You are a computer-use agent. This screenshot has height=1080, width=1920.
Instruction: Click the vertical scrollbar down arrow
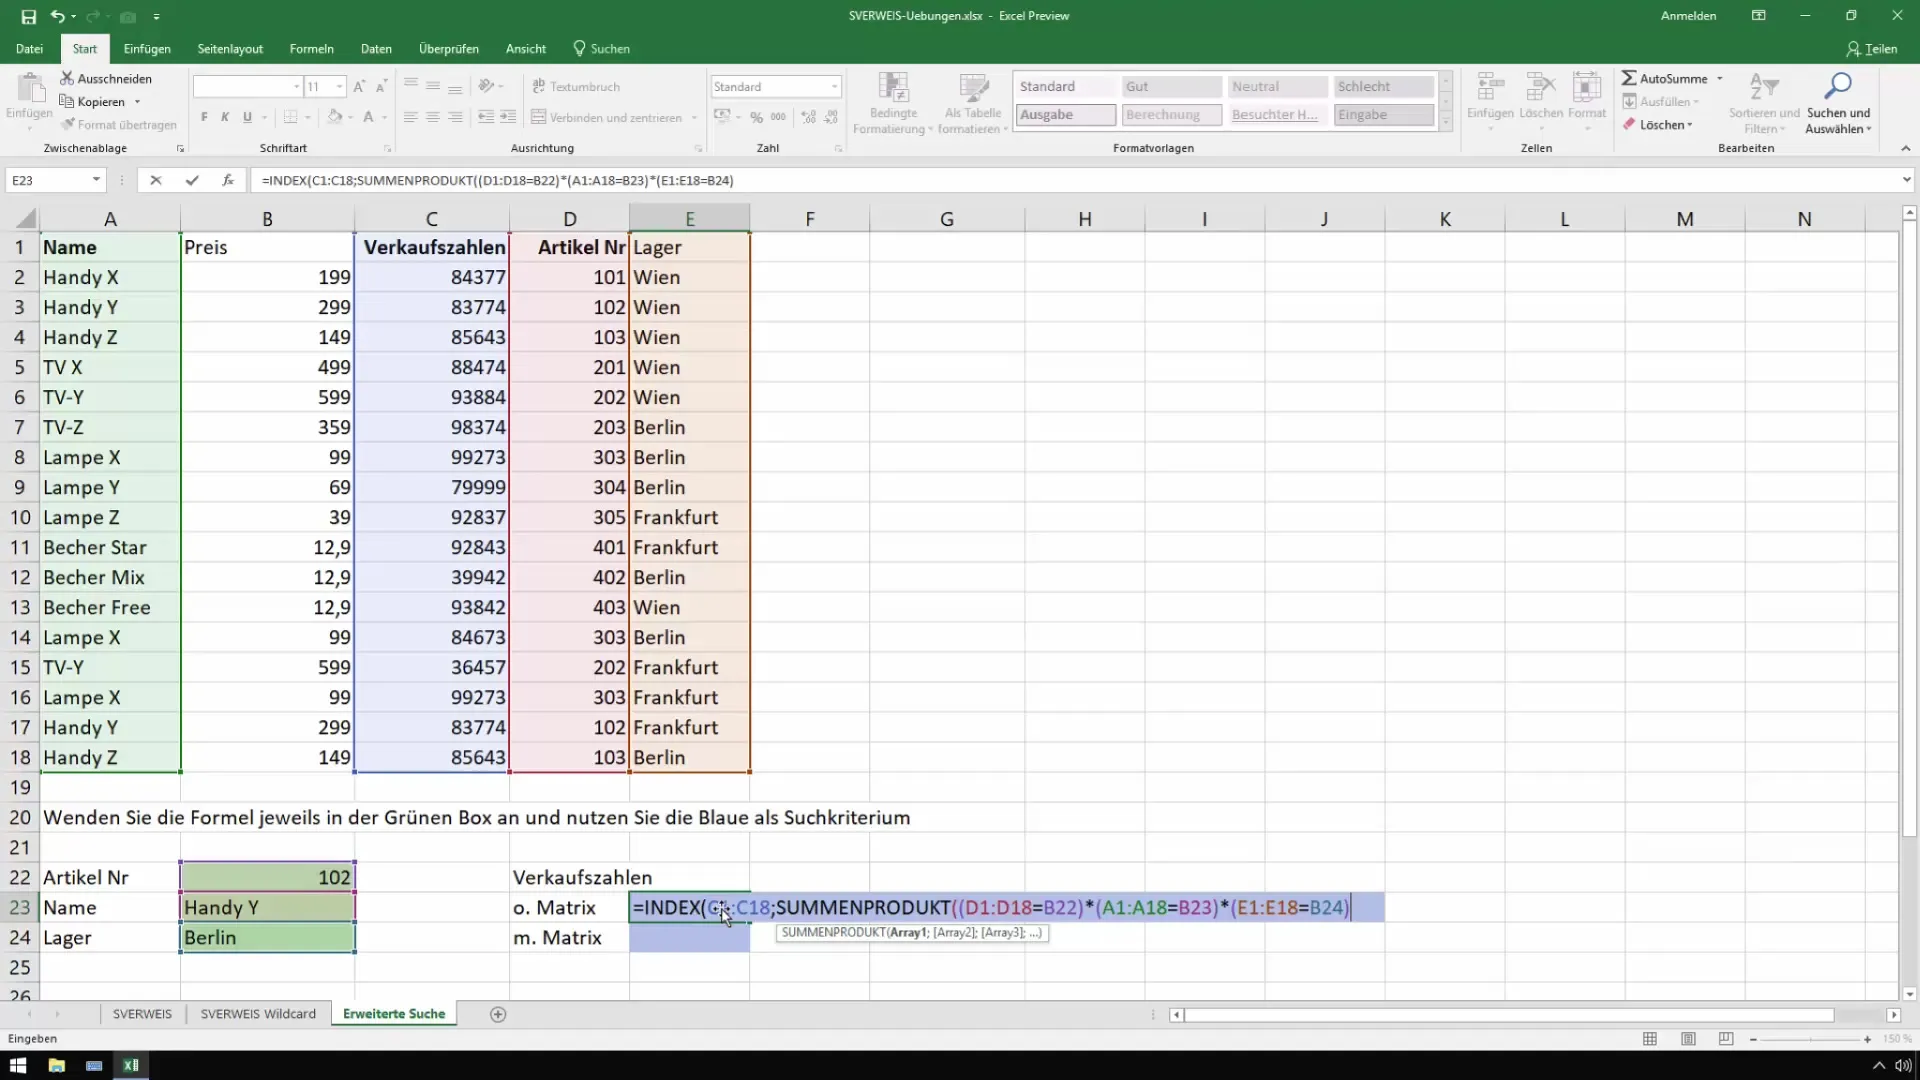coord(1909,994)
